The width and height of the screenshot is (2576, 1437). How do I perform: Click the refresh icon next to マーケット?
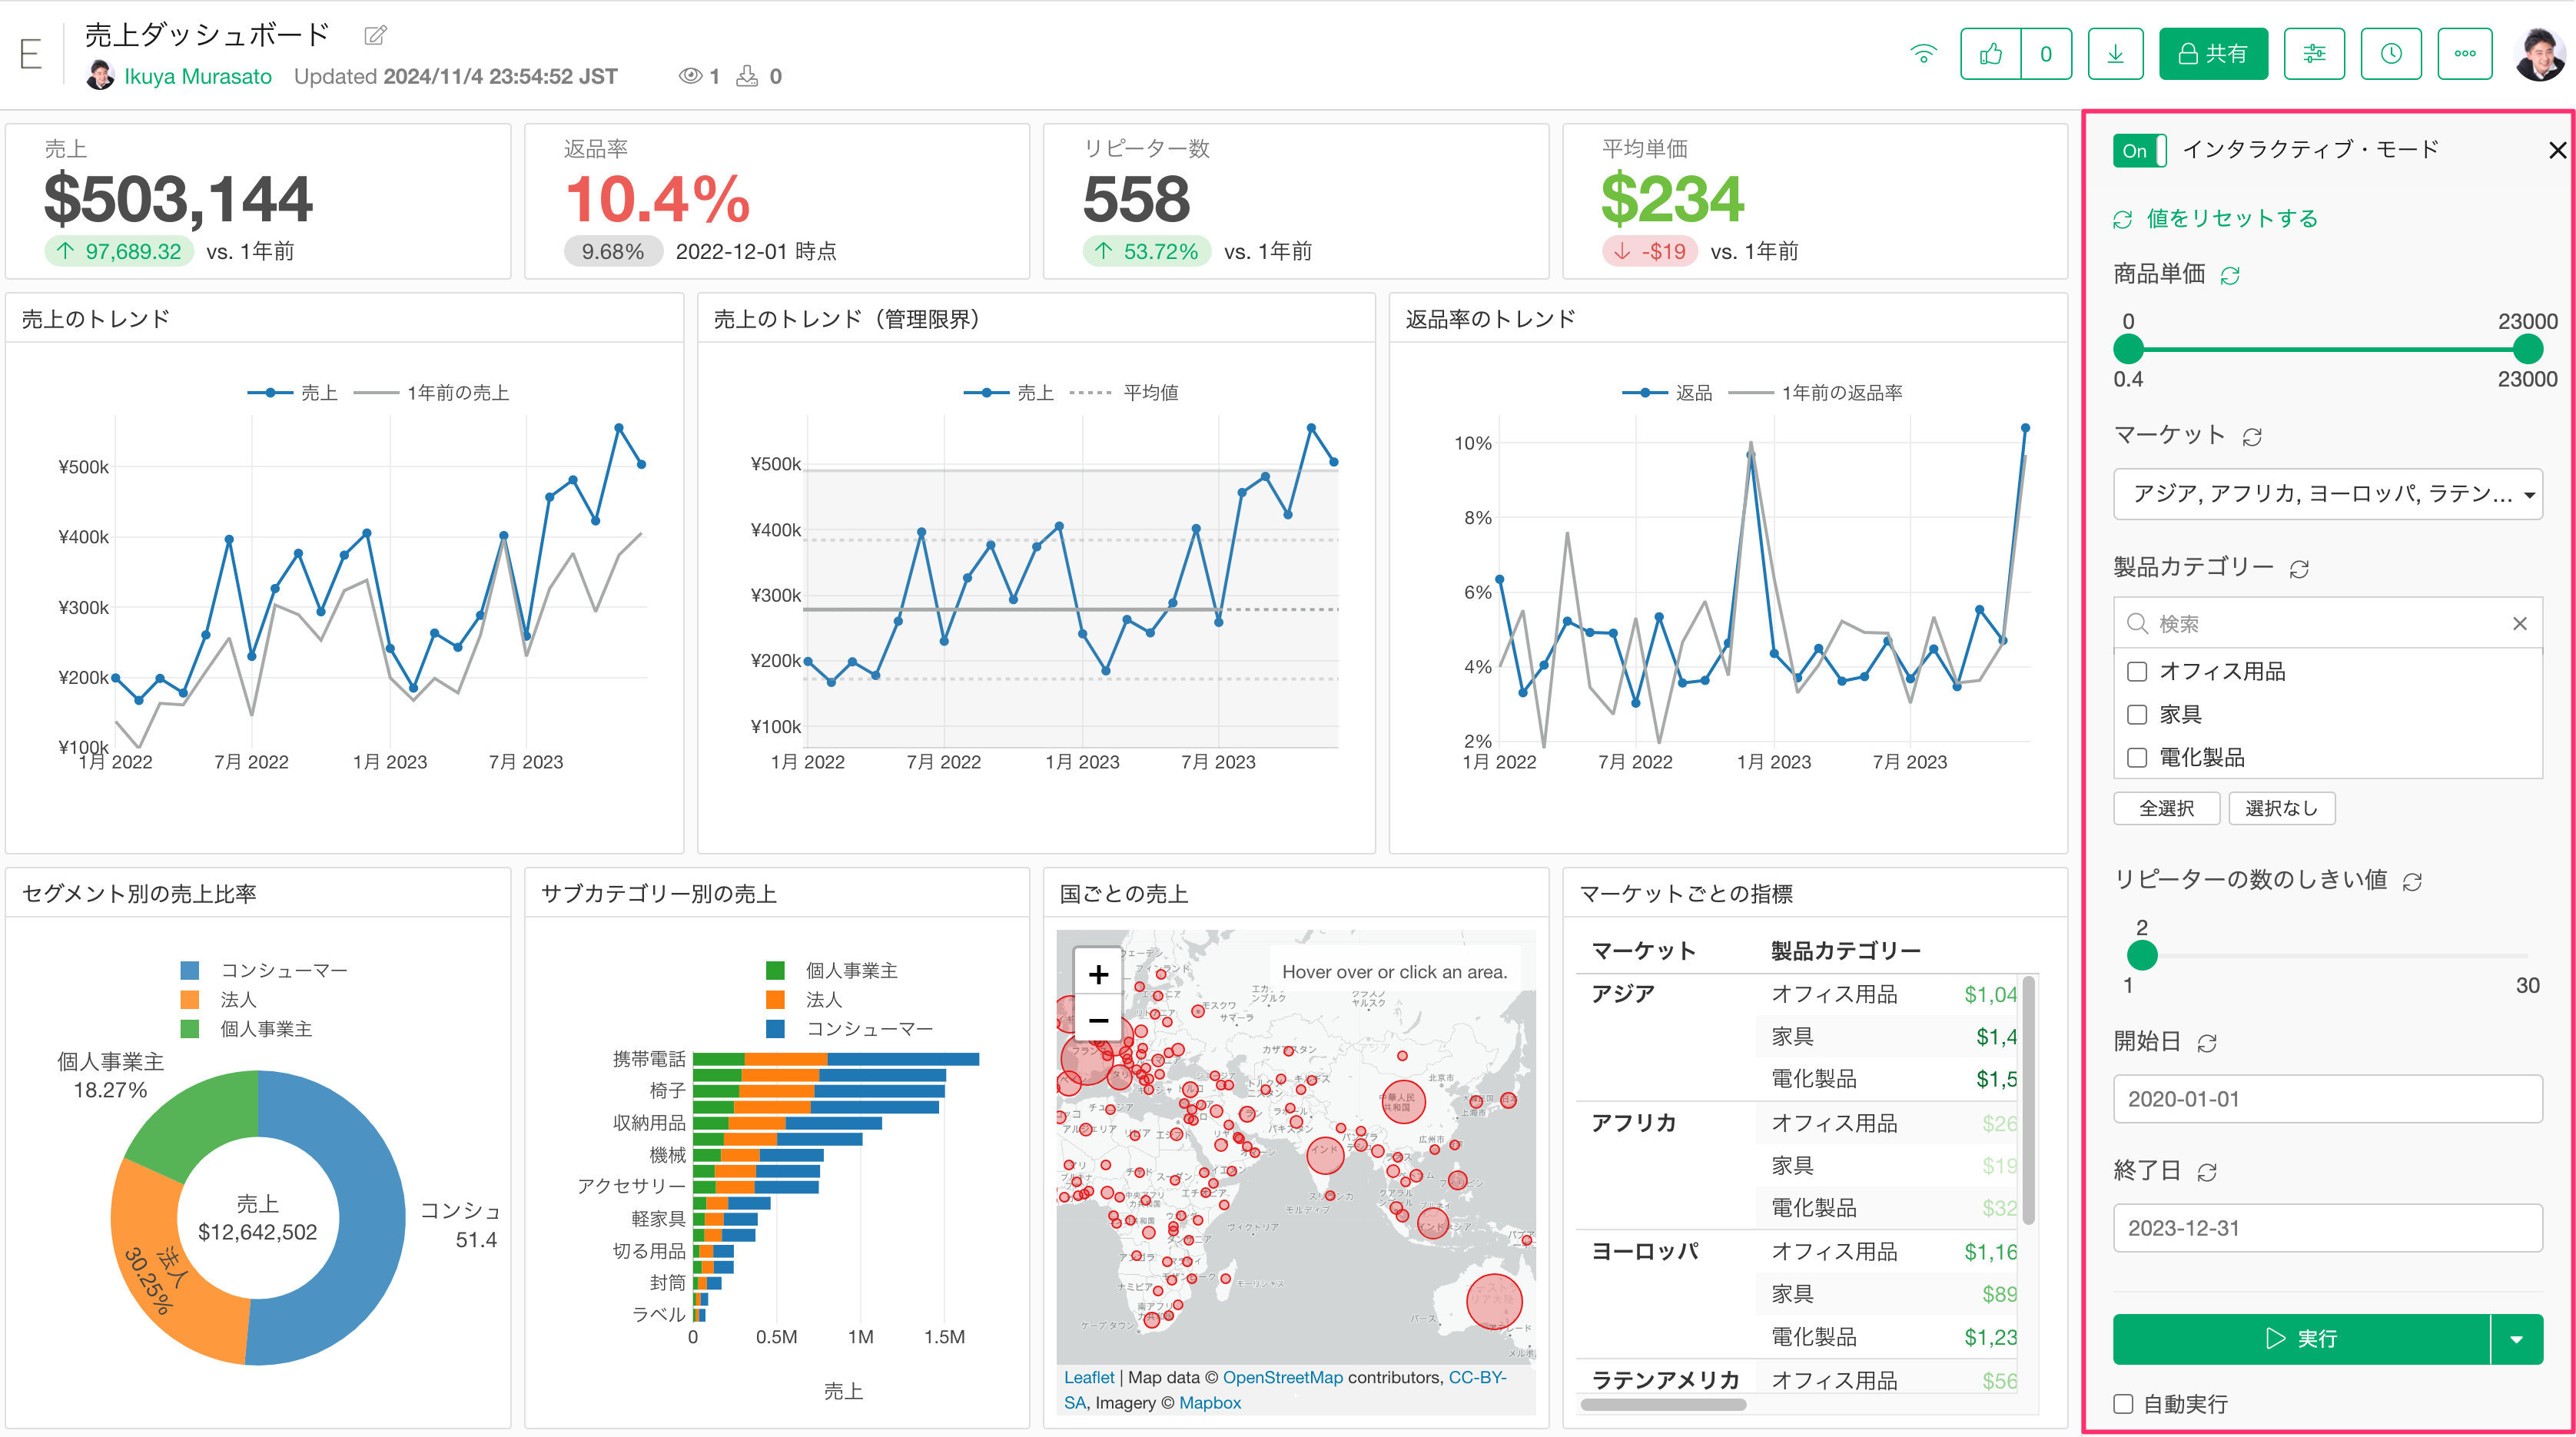click(2252, 437)
